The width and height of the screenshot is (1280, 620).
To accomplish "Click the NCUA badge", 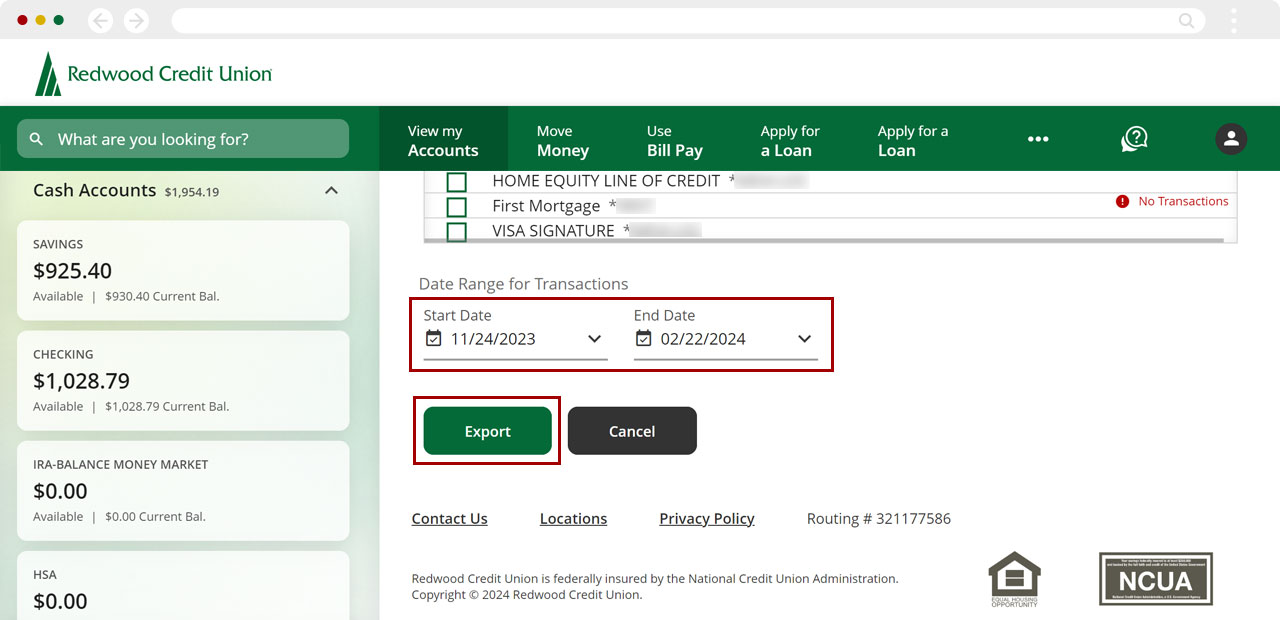I will [1156, 579].
